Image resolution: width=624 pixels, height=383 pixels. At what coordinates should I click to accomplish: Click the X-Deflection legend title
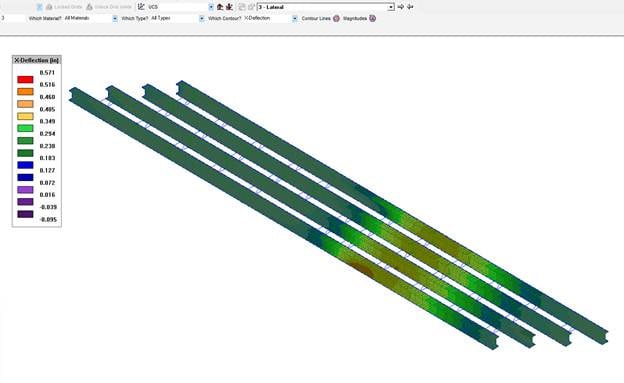pyautogui.click(x=37, y=60)
